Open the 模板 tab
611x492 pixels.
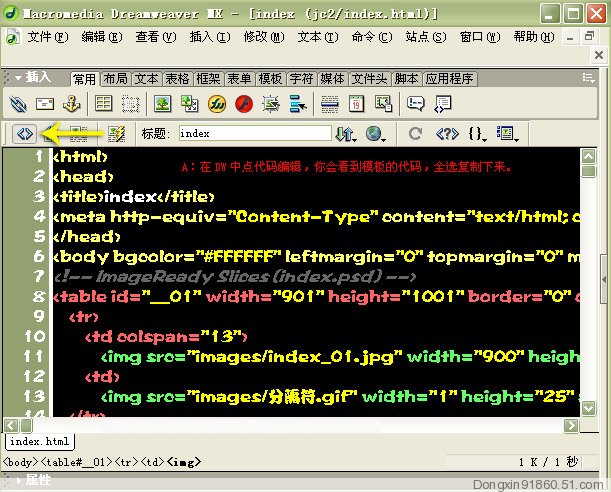[270, 79]
